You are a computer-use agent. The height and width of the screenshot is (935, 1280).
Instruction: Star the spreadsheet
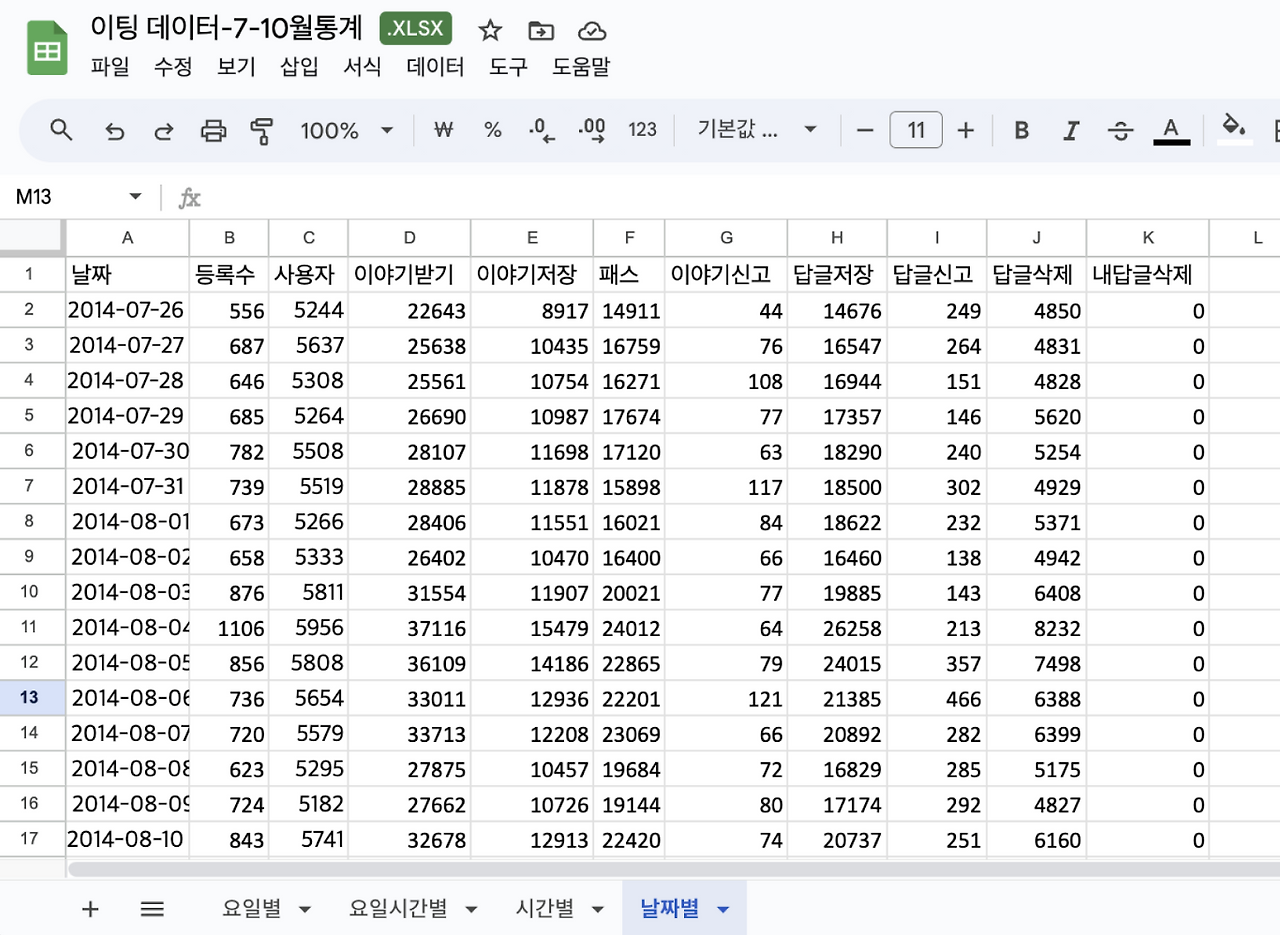(x=490, y=30)
